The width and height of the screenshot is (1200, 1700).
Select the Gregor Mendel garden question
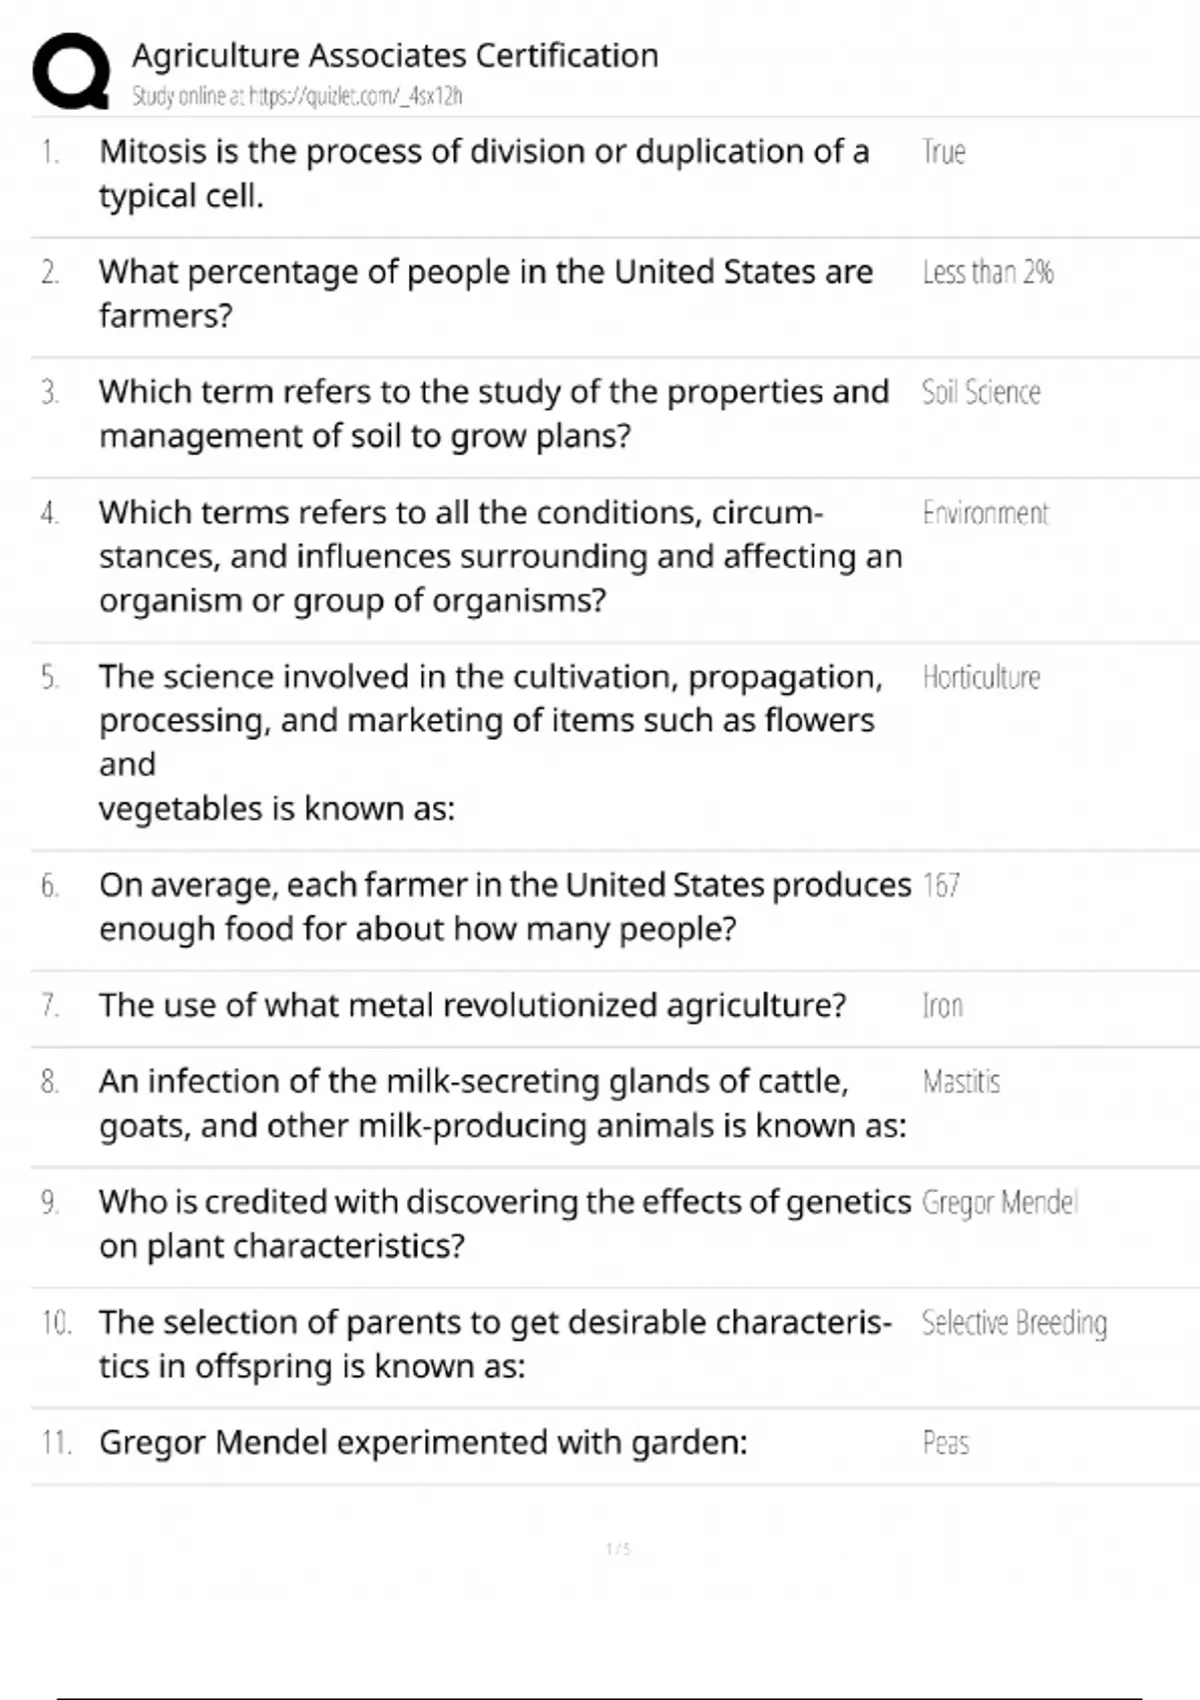tap(423, 1442)
